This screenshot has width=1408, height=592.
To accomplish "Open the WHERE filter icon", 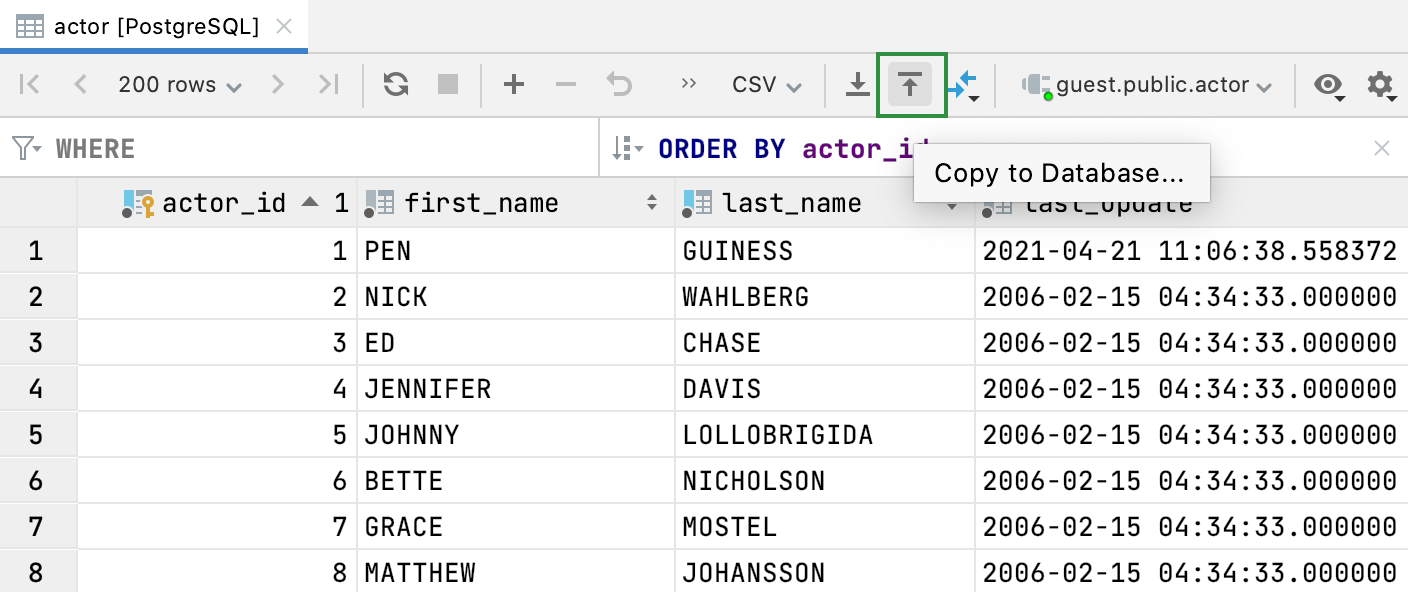I will (29, 147).
